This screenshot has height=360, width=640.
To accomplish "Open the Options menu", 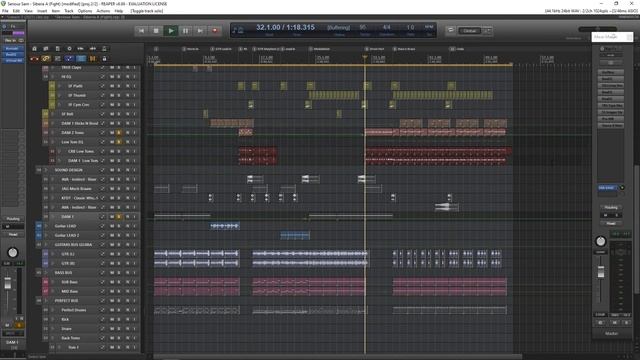I will coord(85,11).
